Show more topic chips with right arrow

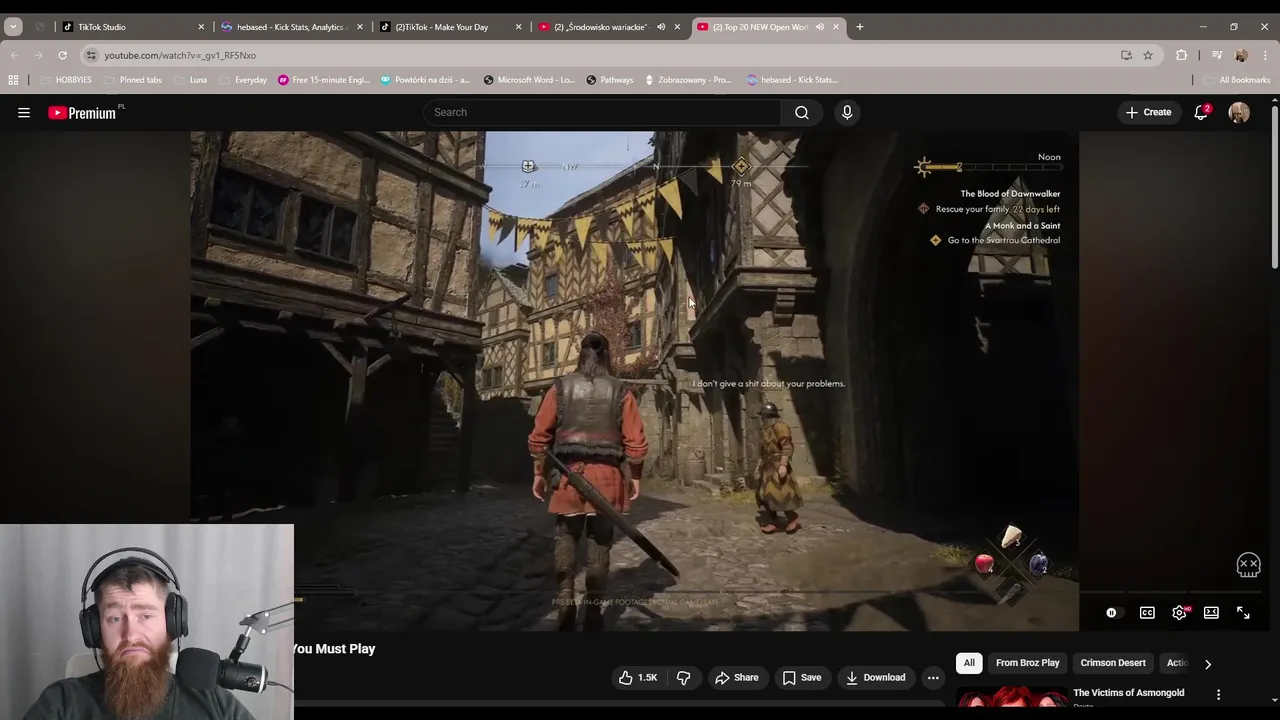[1207, 663]
